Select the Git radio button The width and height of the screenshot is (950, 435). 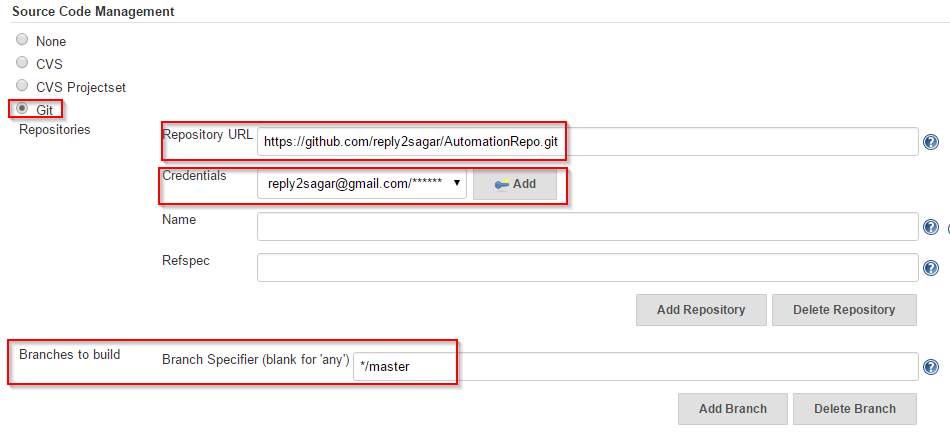pyautogui.click(x=22, y=108)
